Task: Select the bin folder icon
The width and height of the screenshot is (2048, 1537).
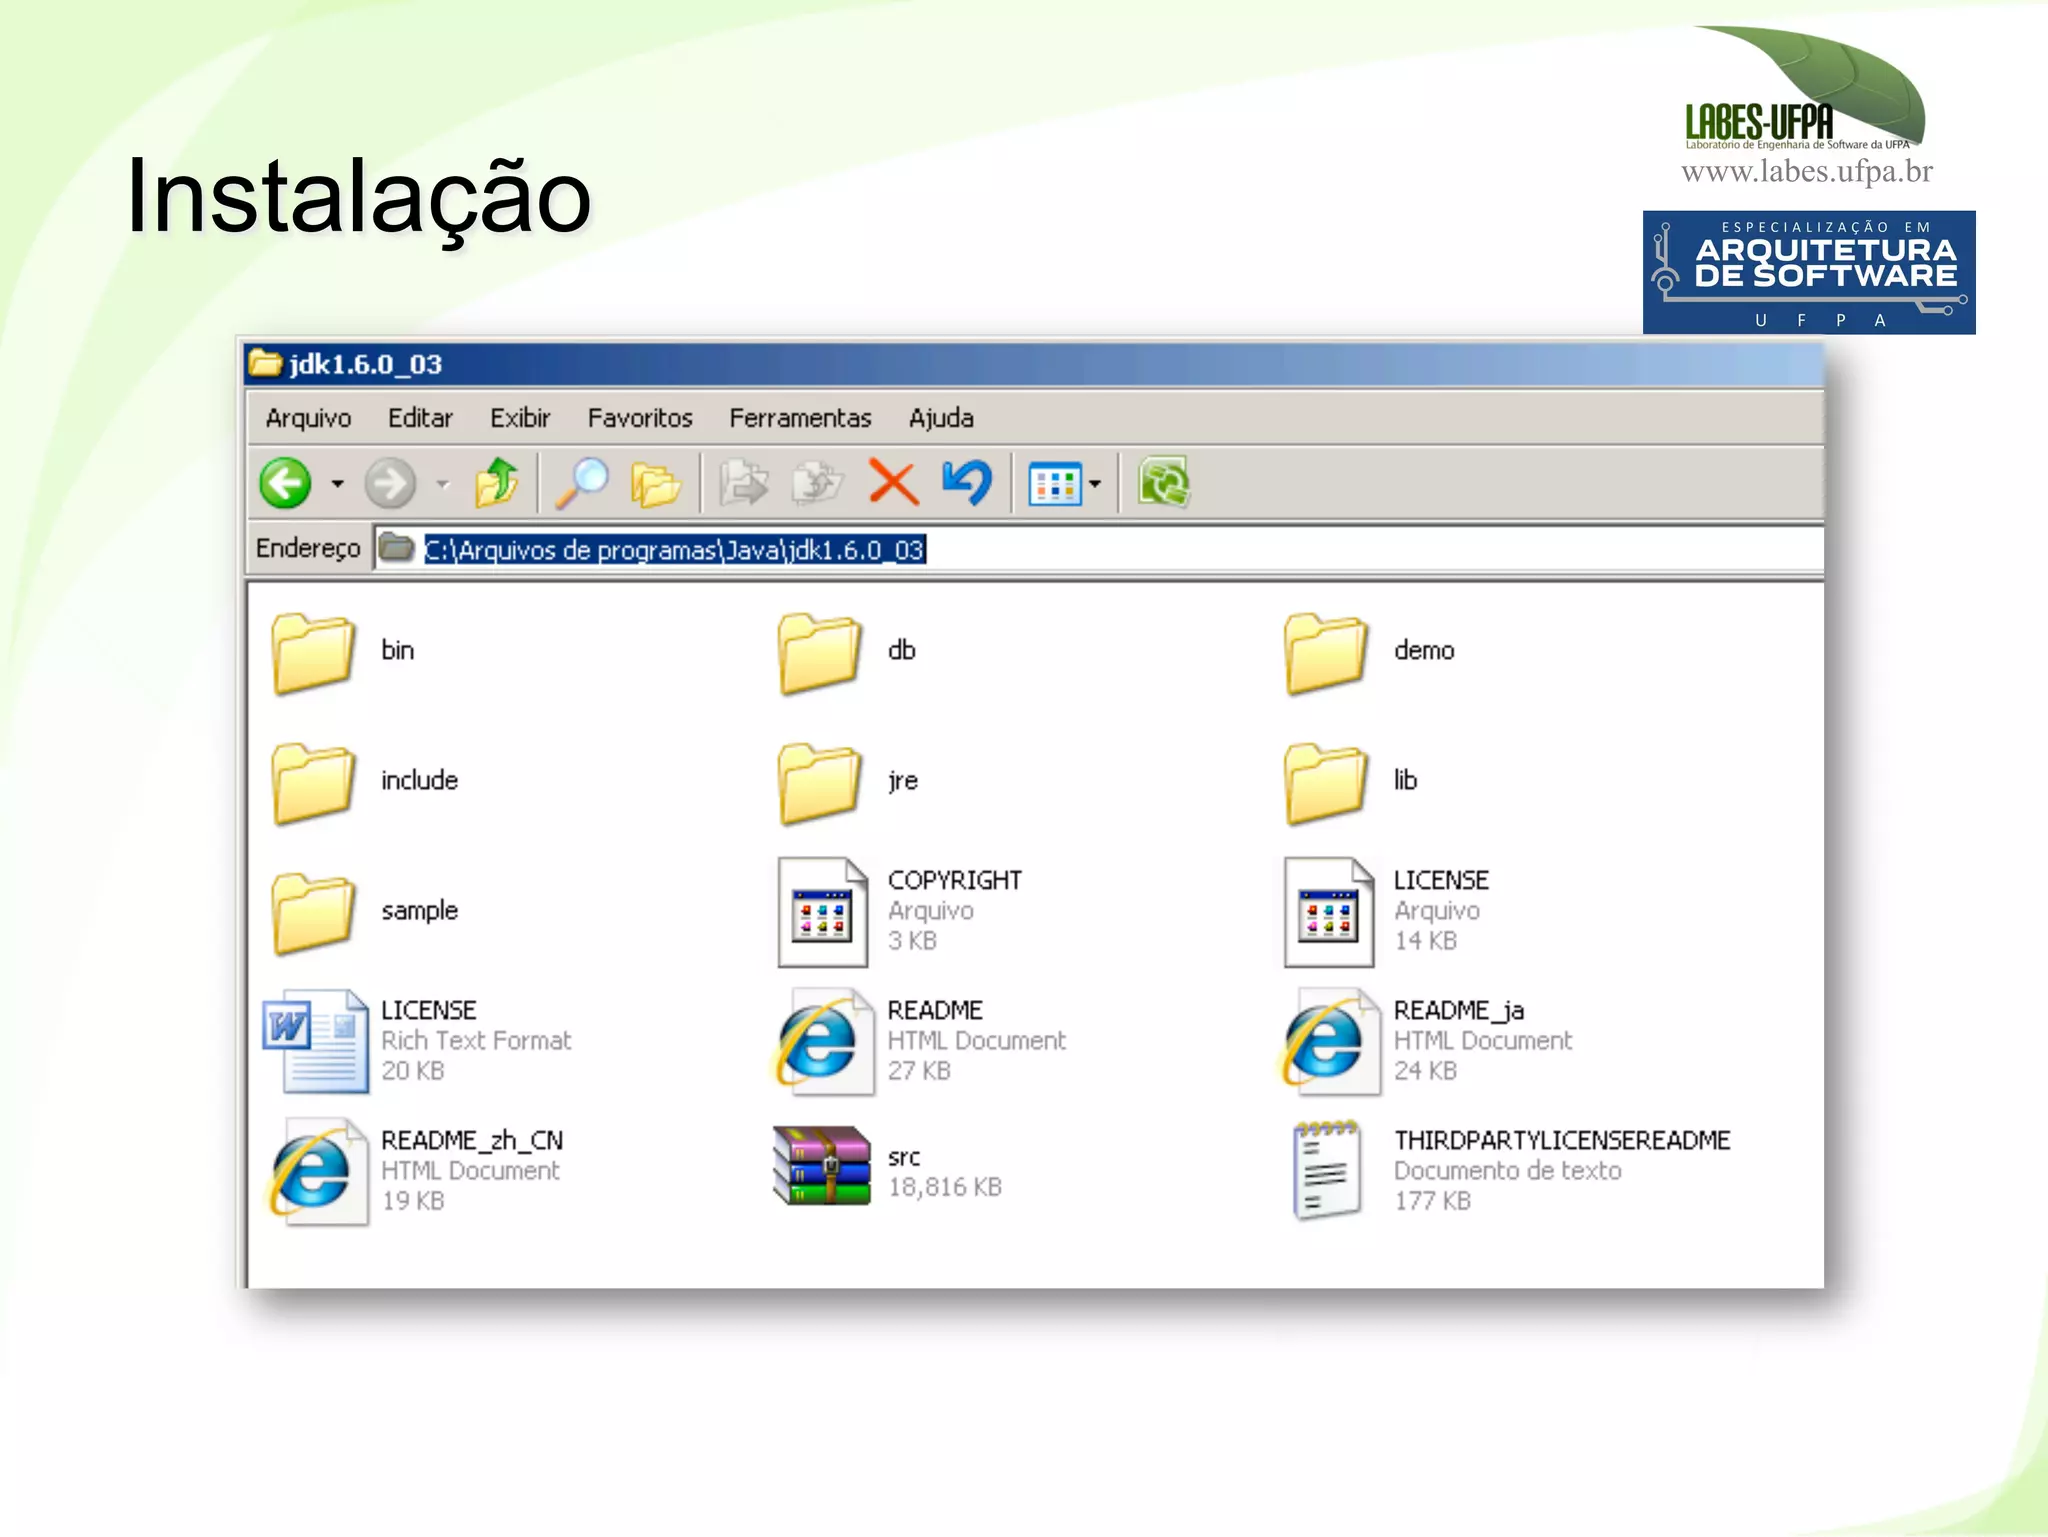Action: [x=313, y=653]
